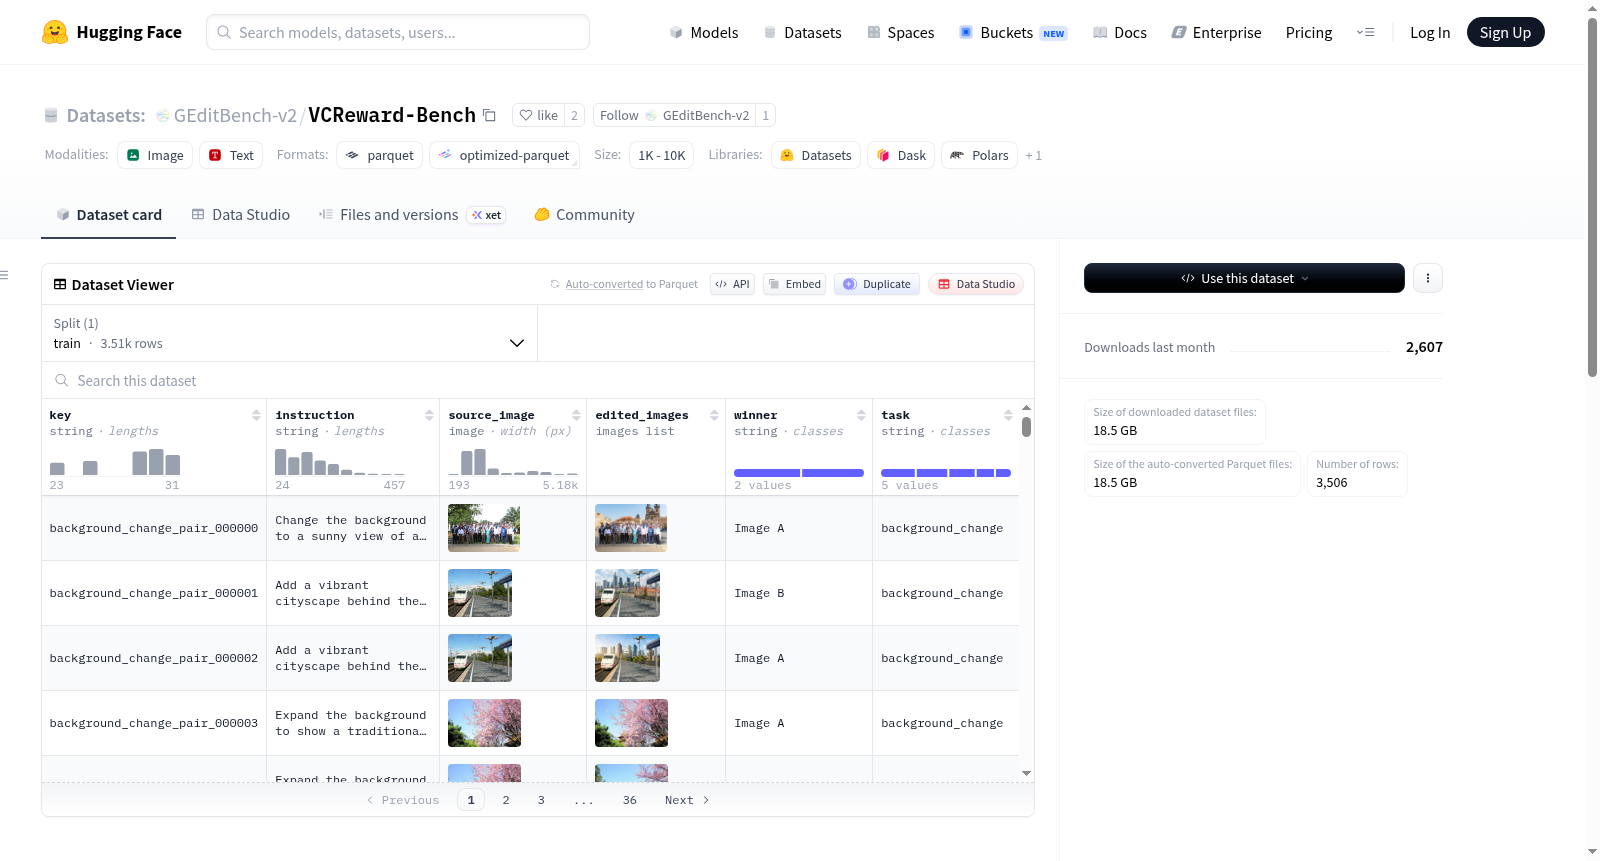Open the Dataset card tab

pyautogui.click(x=108, y=214)
